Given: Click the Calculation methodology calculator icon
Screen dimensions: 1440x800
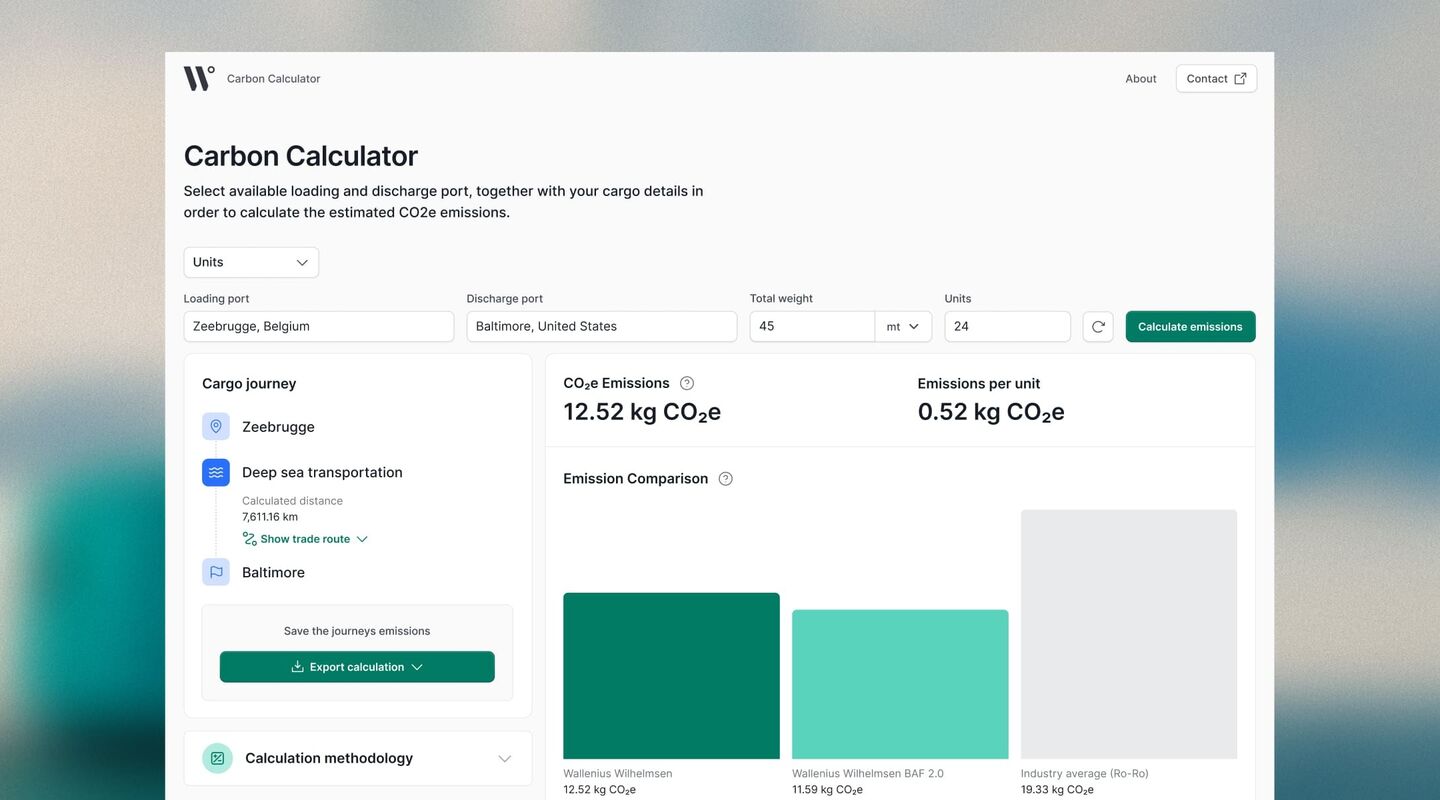Looking at the screenshot, I should (217, 758).
